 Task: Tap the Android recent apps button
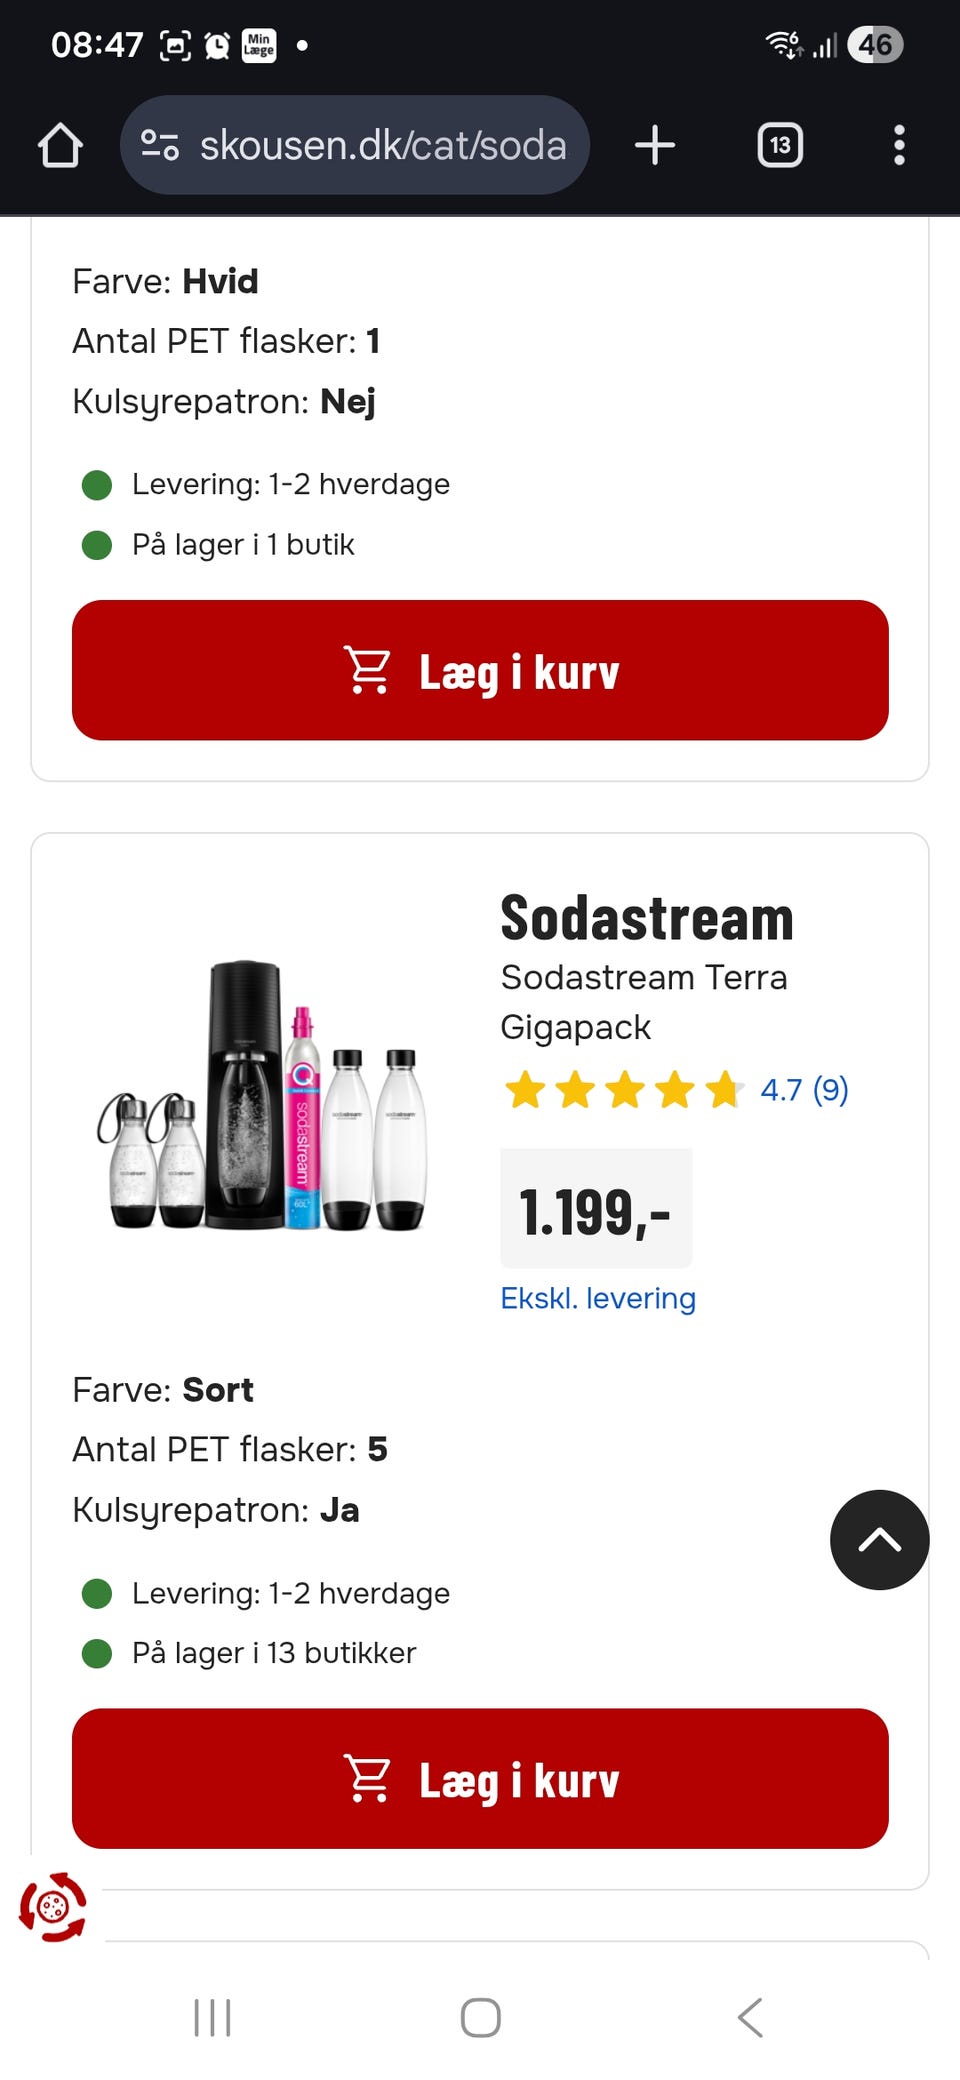(212, 2018)
